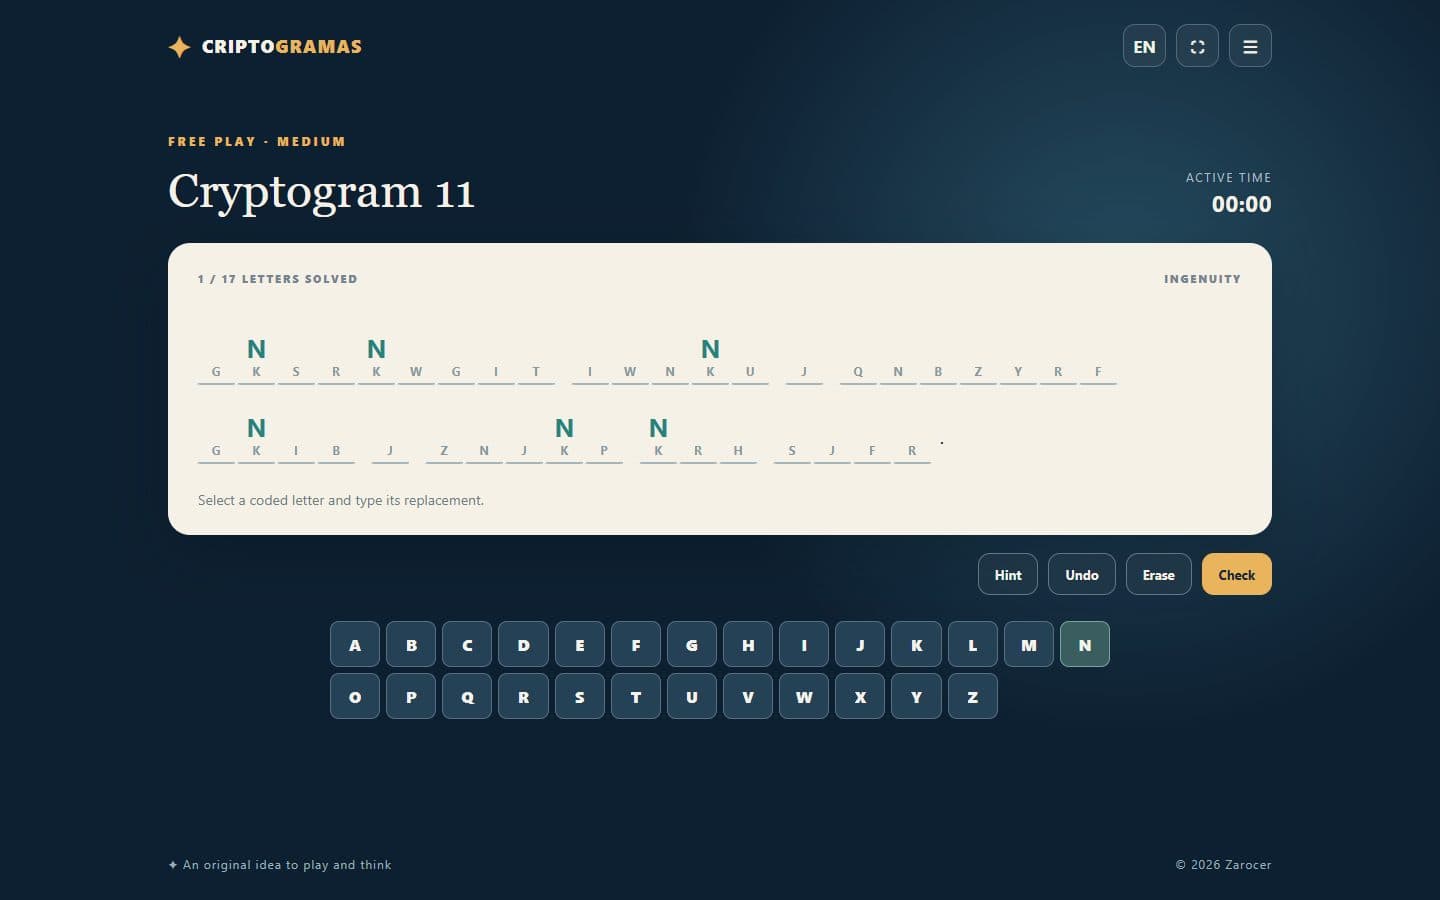This screenshot has height=900, width=1440.
Task: Undo the last move
Action: click(x=1082, y=574)
